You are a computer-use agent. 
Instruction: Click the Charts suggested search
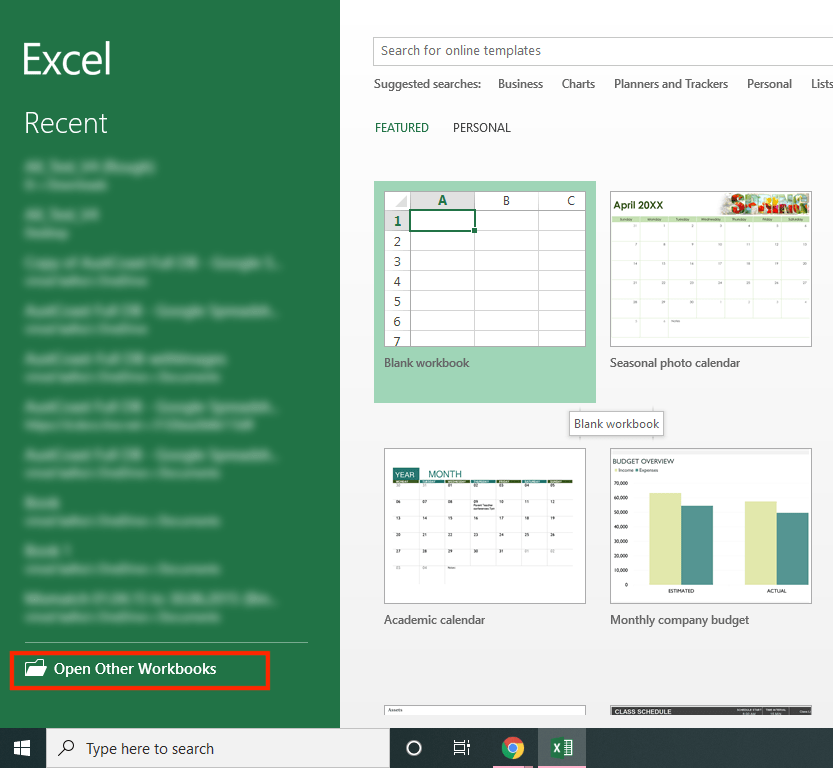578,84
